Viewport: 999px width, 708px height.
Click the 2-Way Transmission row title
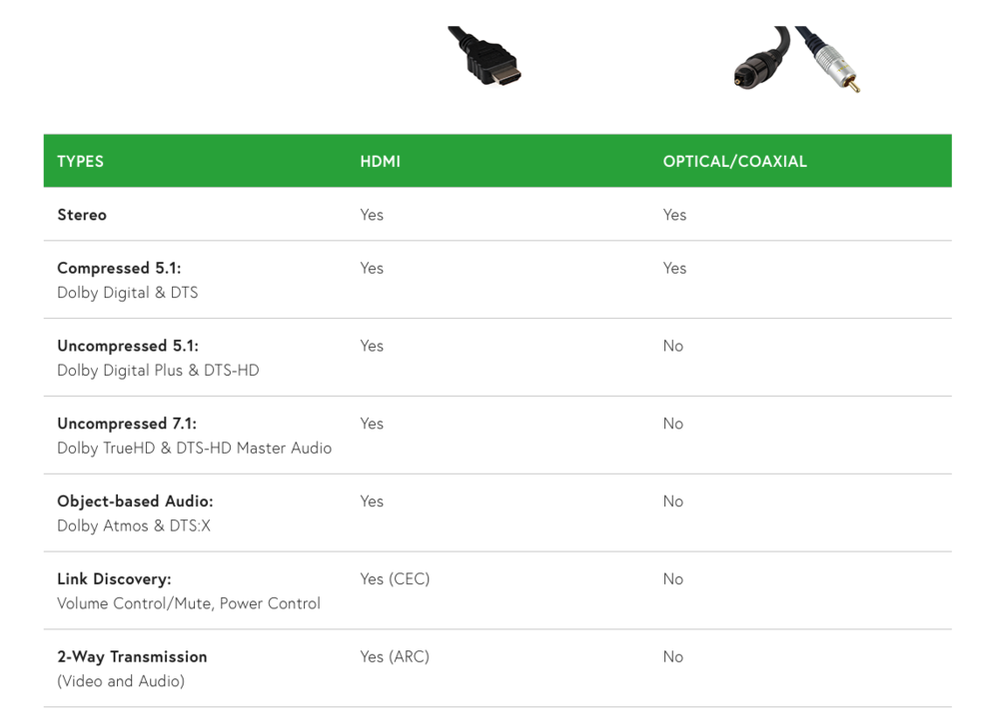pos(132,657)
